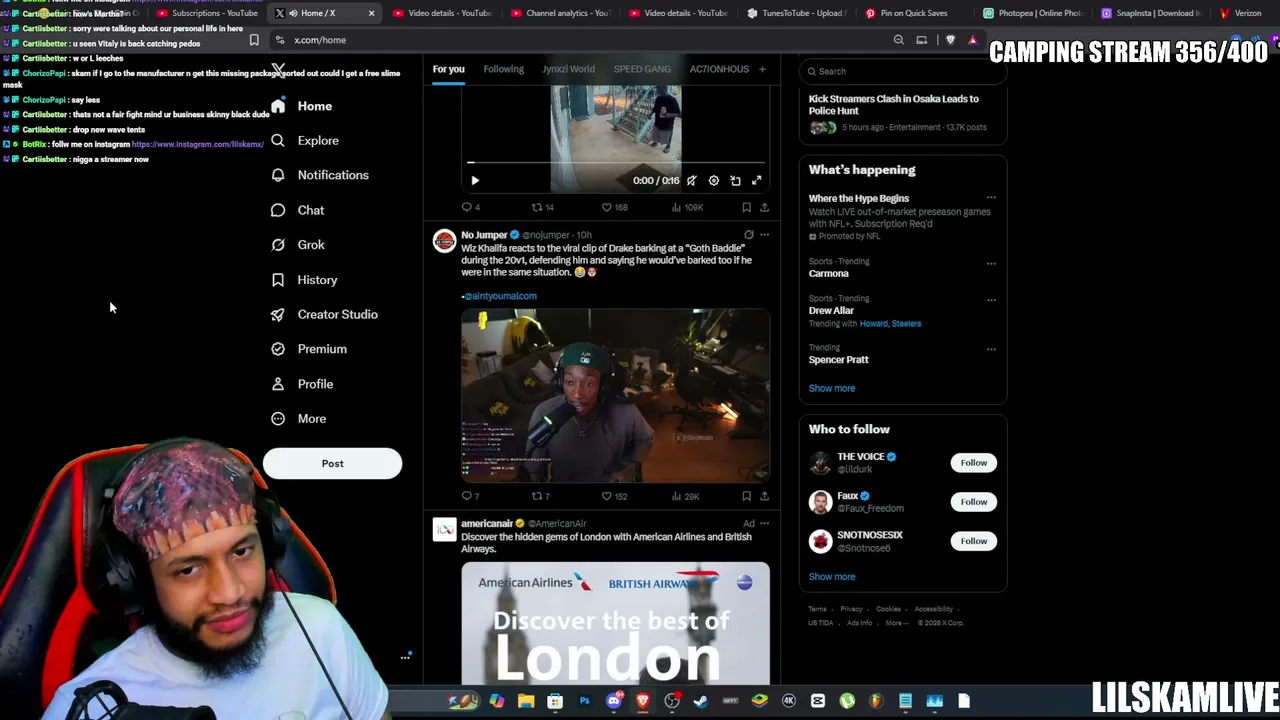Open the AC7IONHOUS timeline tab
1280x720 pixels.
coord(719,69)
